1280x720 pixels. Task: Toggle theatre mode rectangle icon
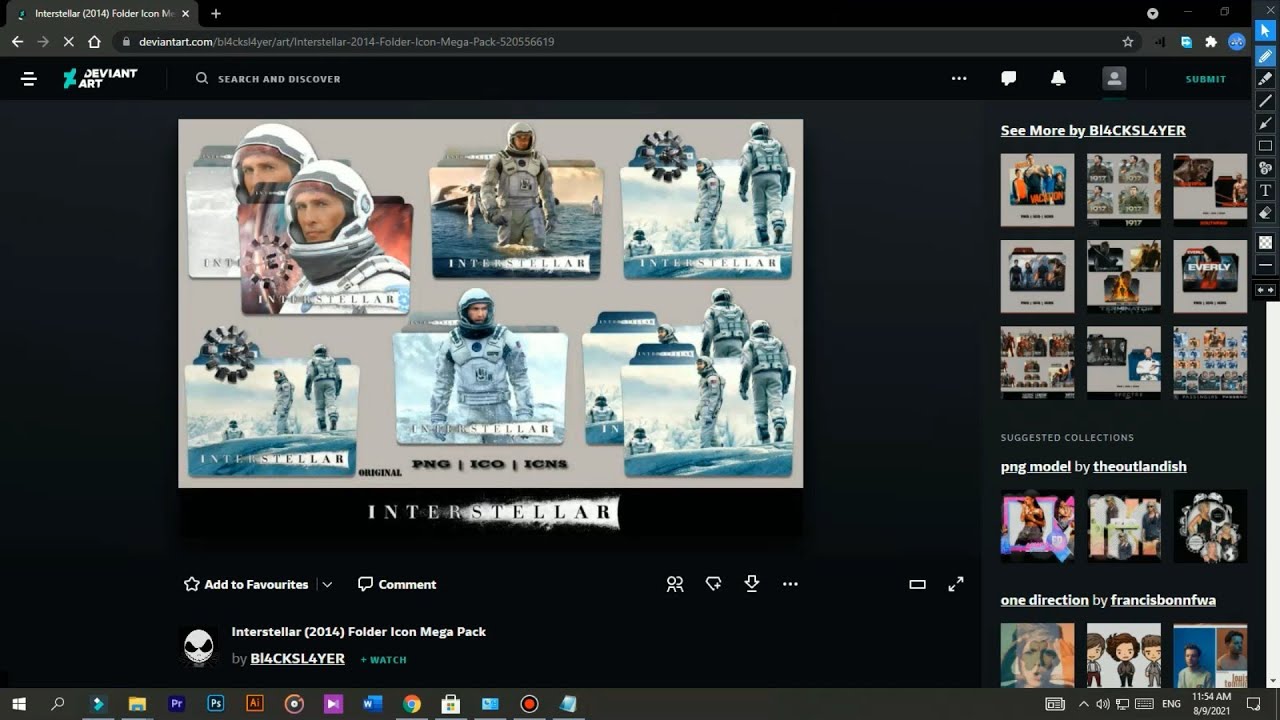pos(917,584)
